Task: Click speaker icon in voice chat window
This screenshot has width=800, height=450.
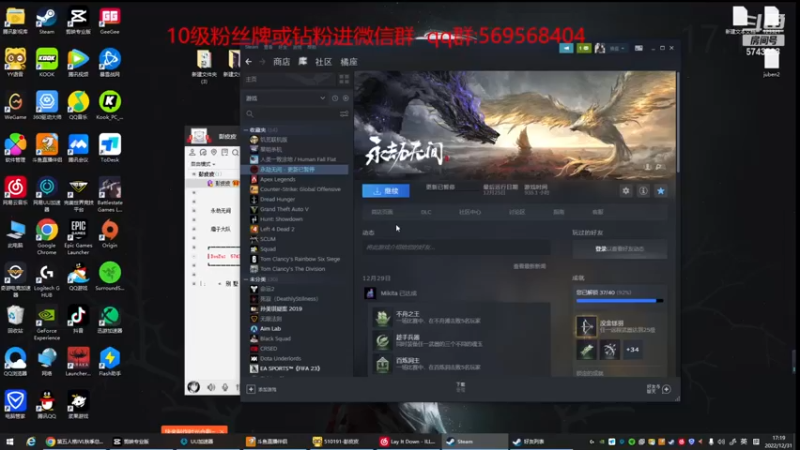Action: [211, 388]
